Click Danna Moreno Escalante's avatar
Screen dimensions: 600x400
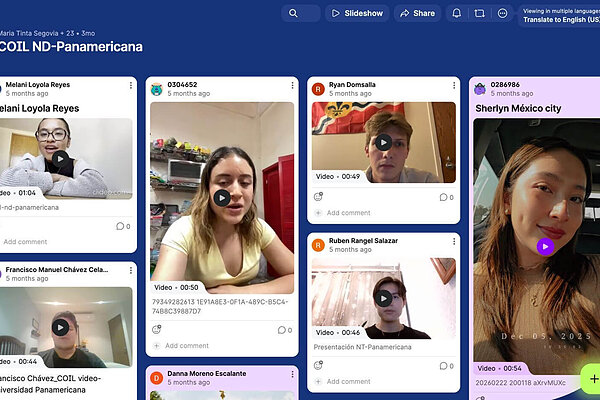[x=157, y=378]
